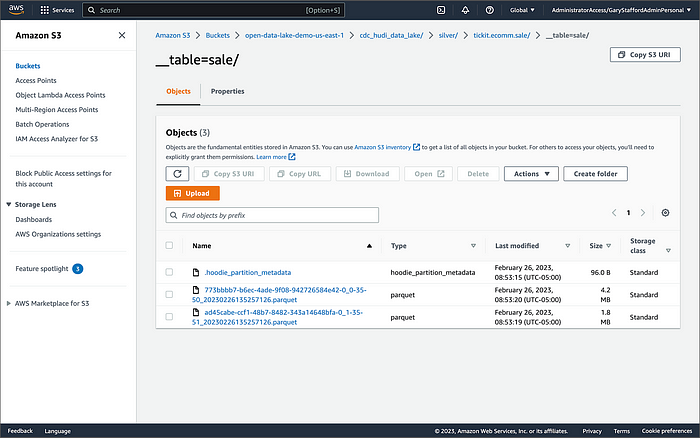Viewport: 700px width, 438px height.
Task: Go to tickit.ecomm.sale/ breadcrumb
Action: (x=502, y=35)
